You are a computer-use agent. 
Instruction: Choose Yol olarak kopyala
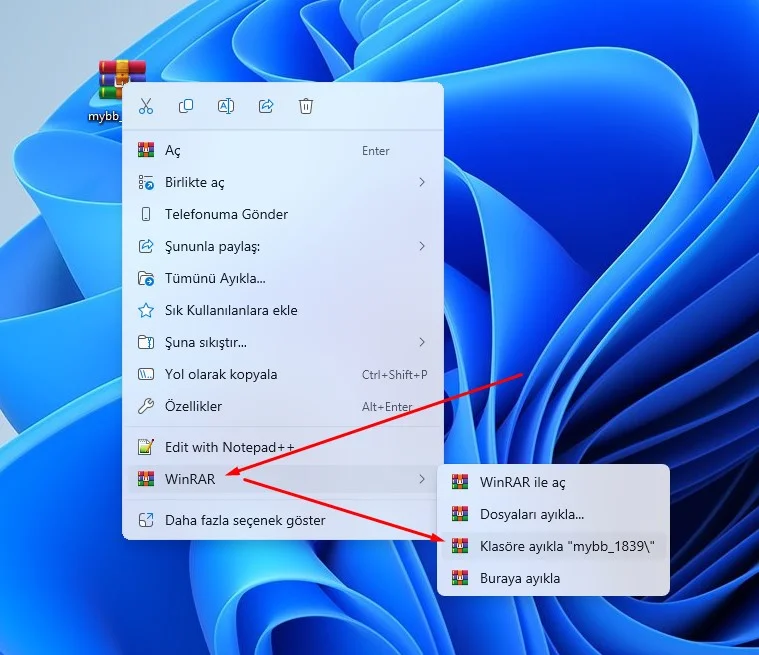283,374
